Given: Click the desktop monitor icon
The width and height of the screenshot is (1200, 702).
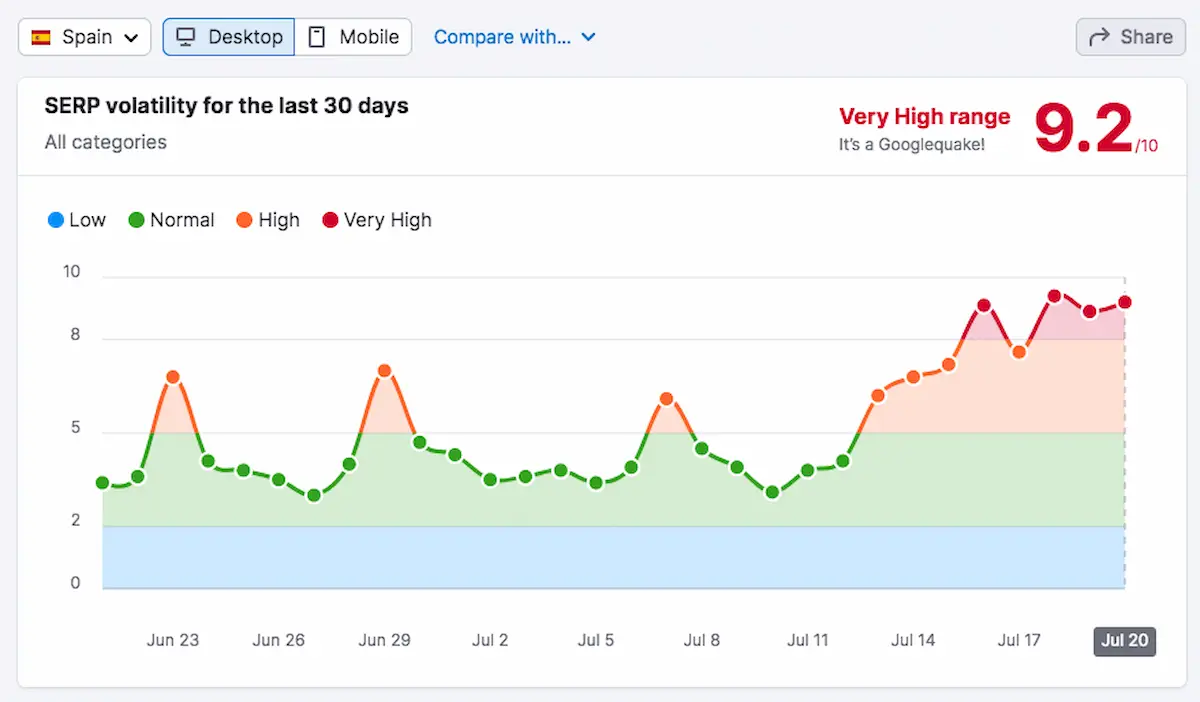Looking at the screenshot, I should 185,37.
